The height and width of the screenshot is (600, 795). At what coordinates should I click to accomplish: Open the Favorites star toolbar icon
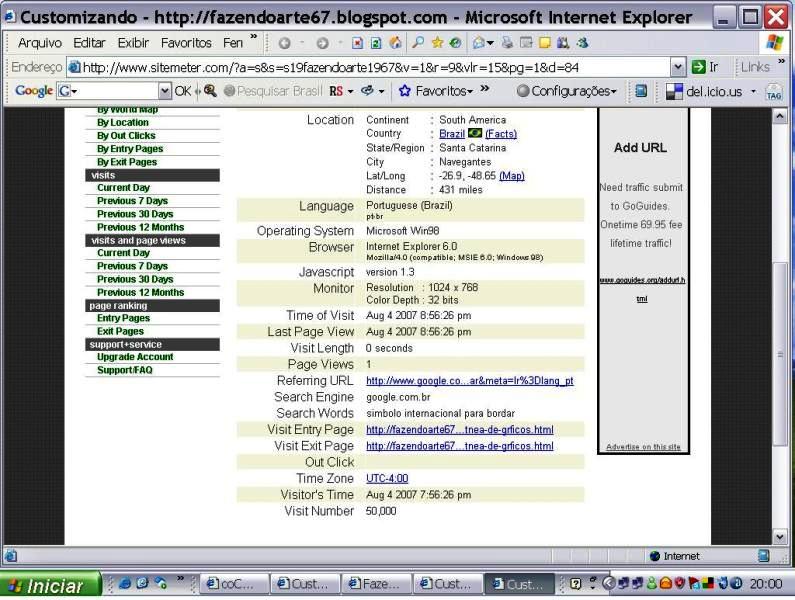[x=437, y=43]
